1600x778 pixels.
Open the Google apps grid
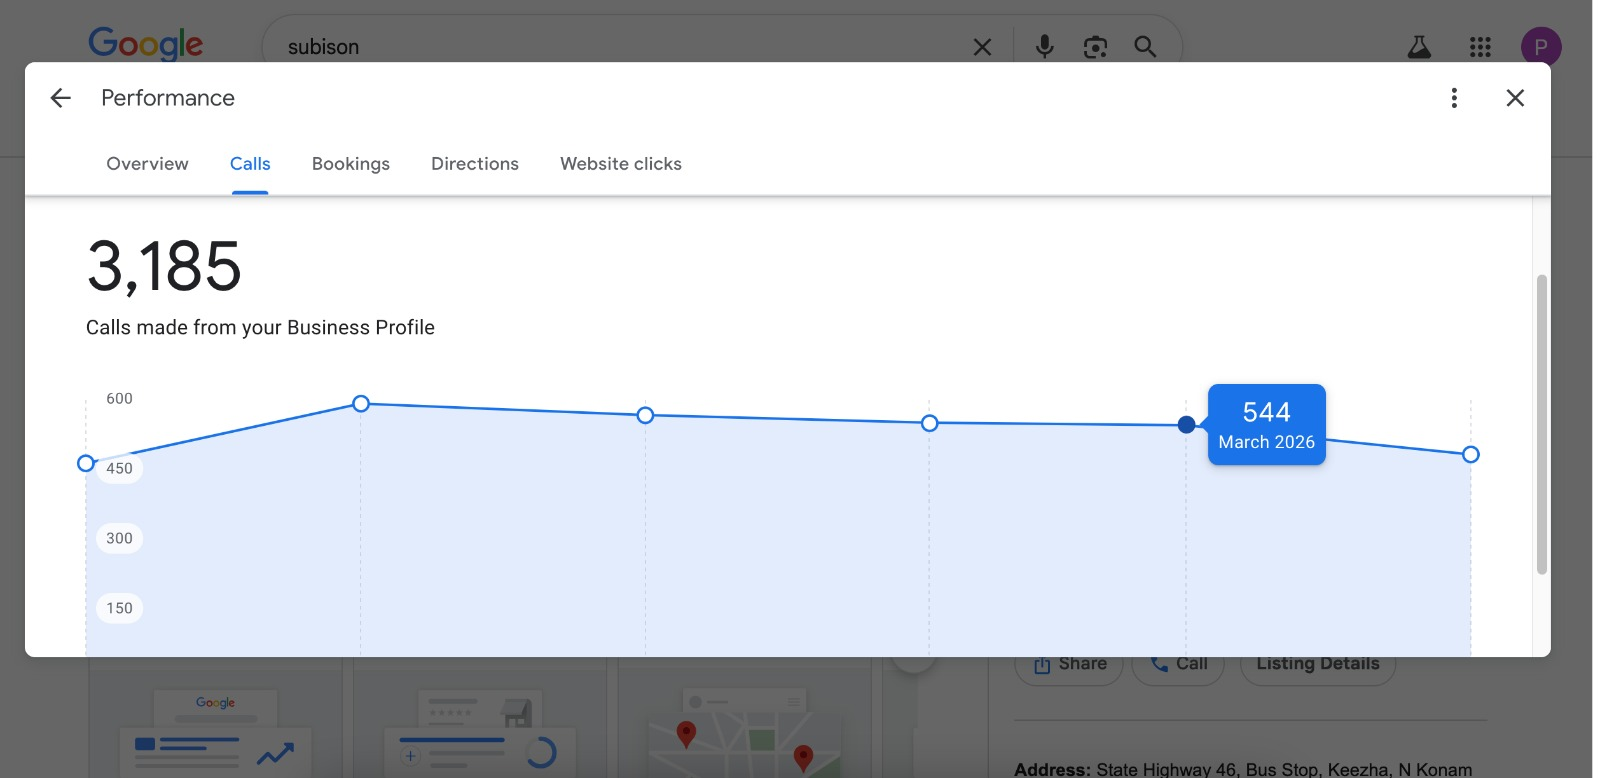[x=1480, y=47]
